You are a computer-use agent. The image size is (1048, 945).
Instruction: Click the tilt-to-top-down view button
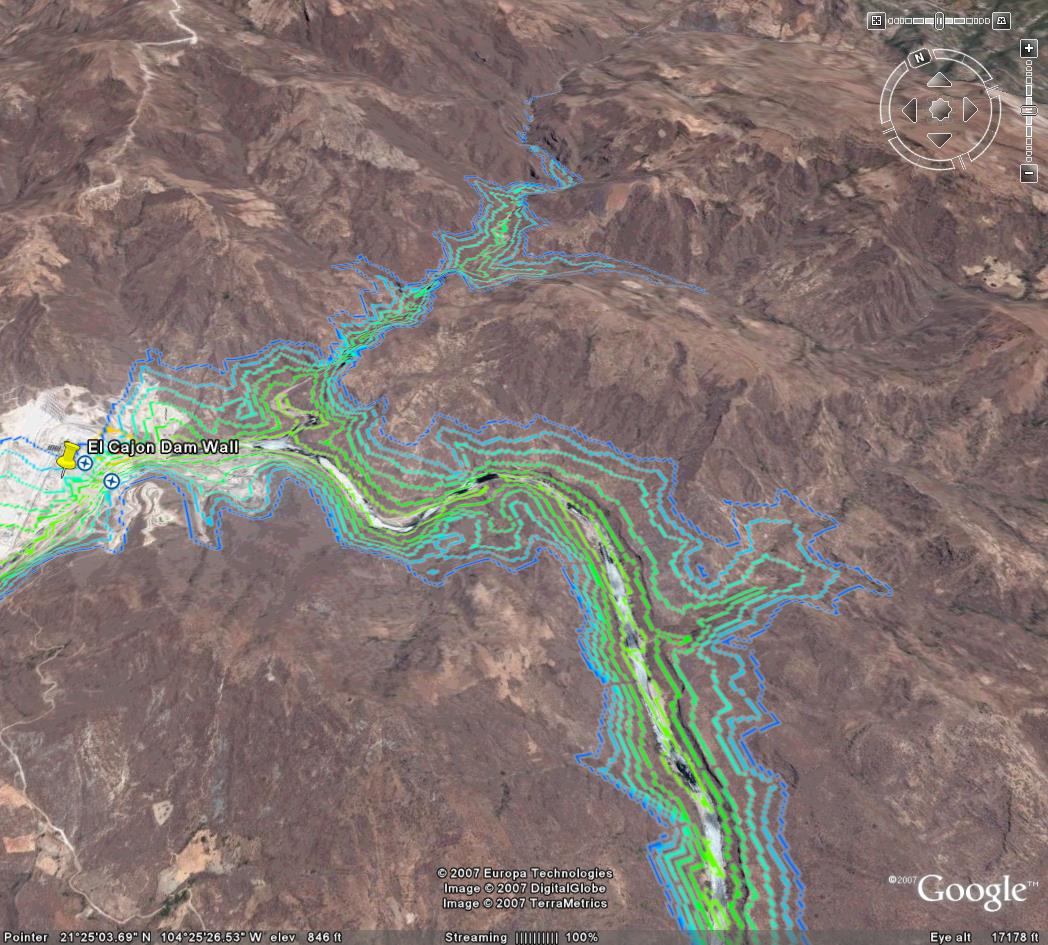[876, 21]
